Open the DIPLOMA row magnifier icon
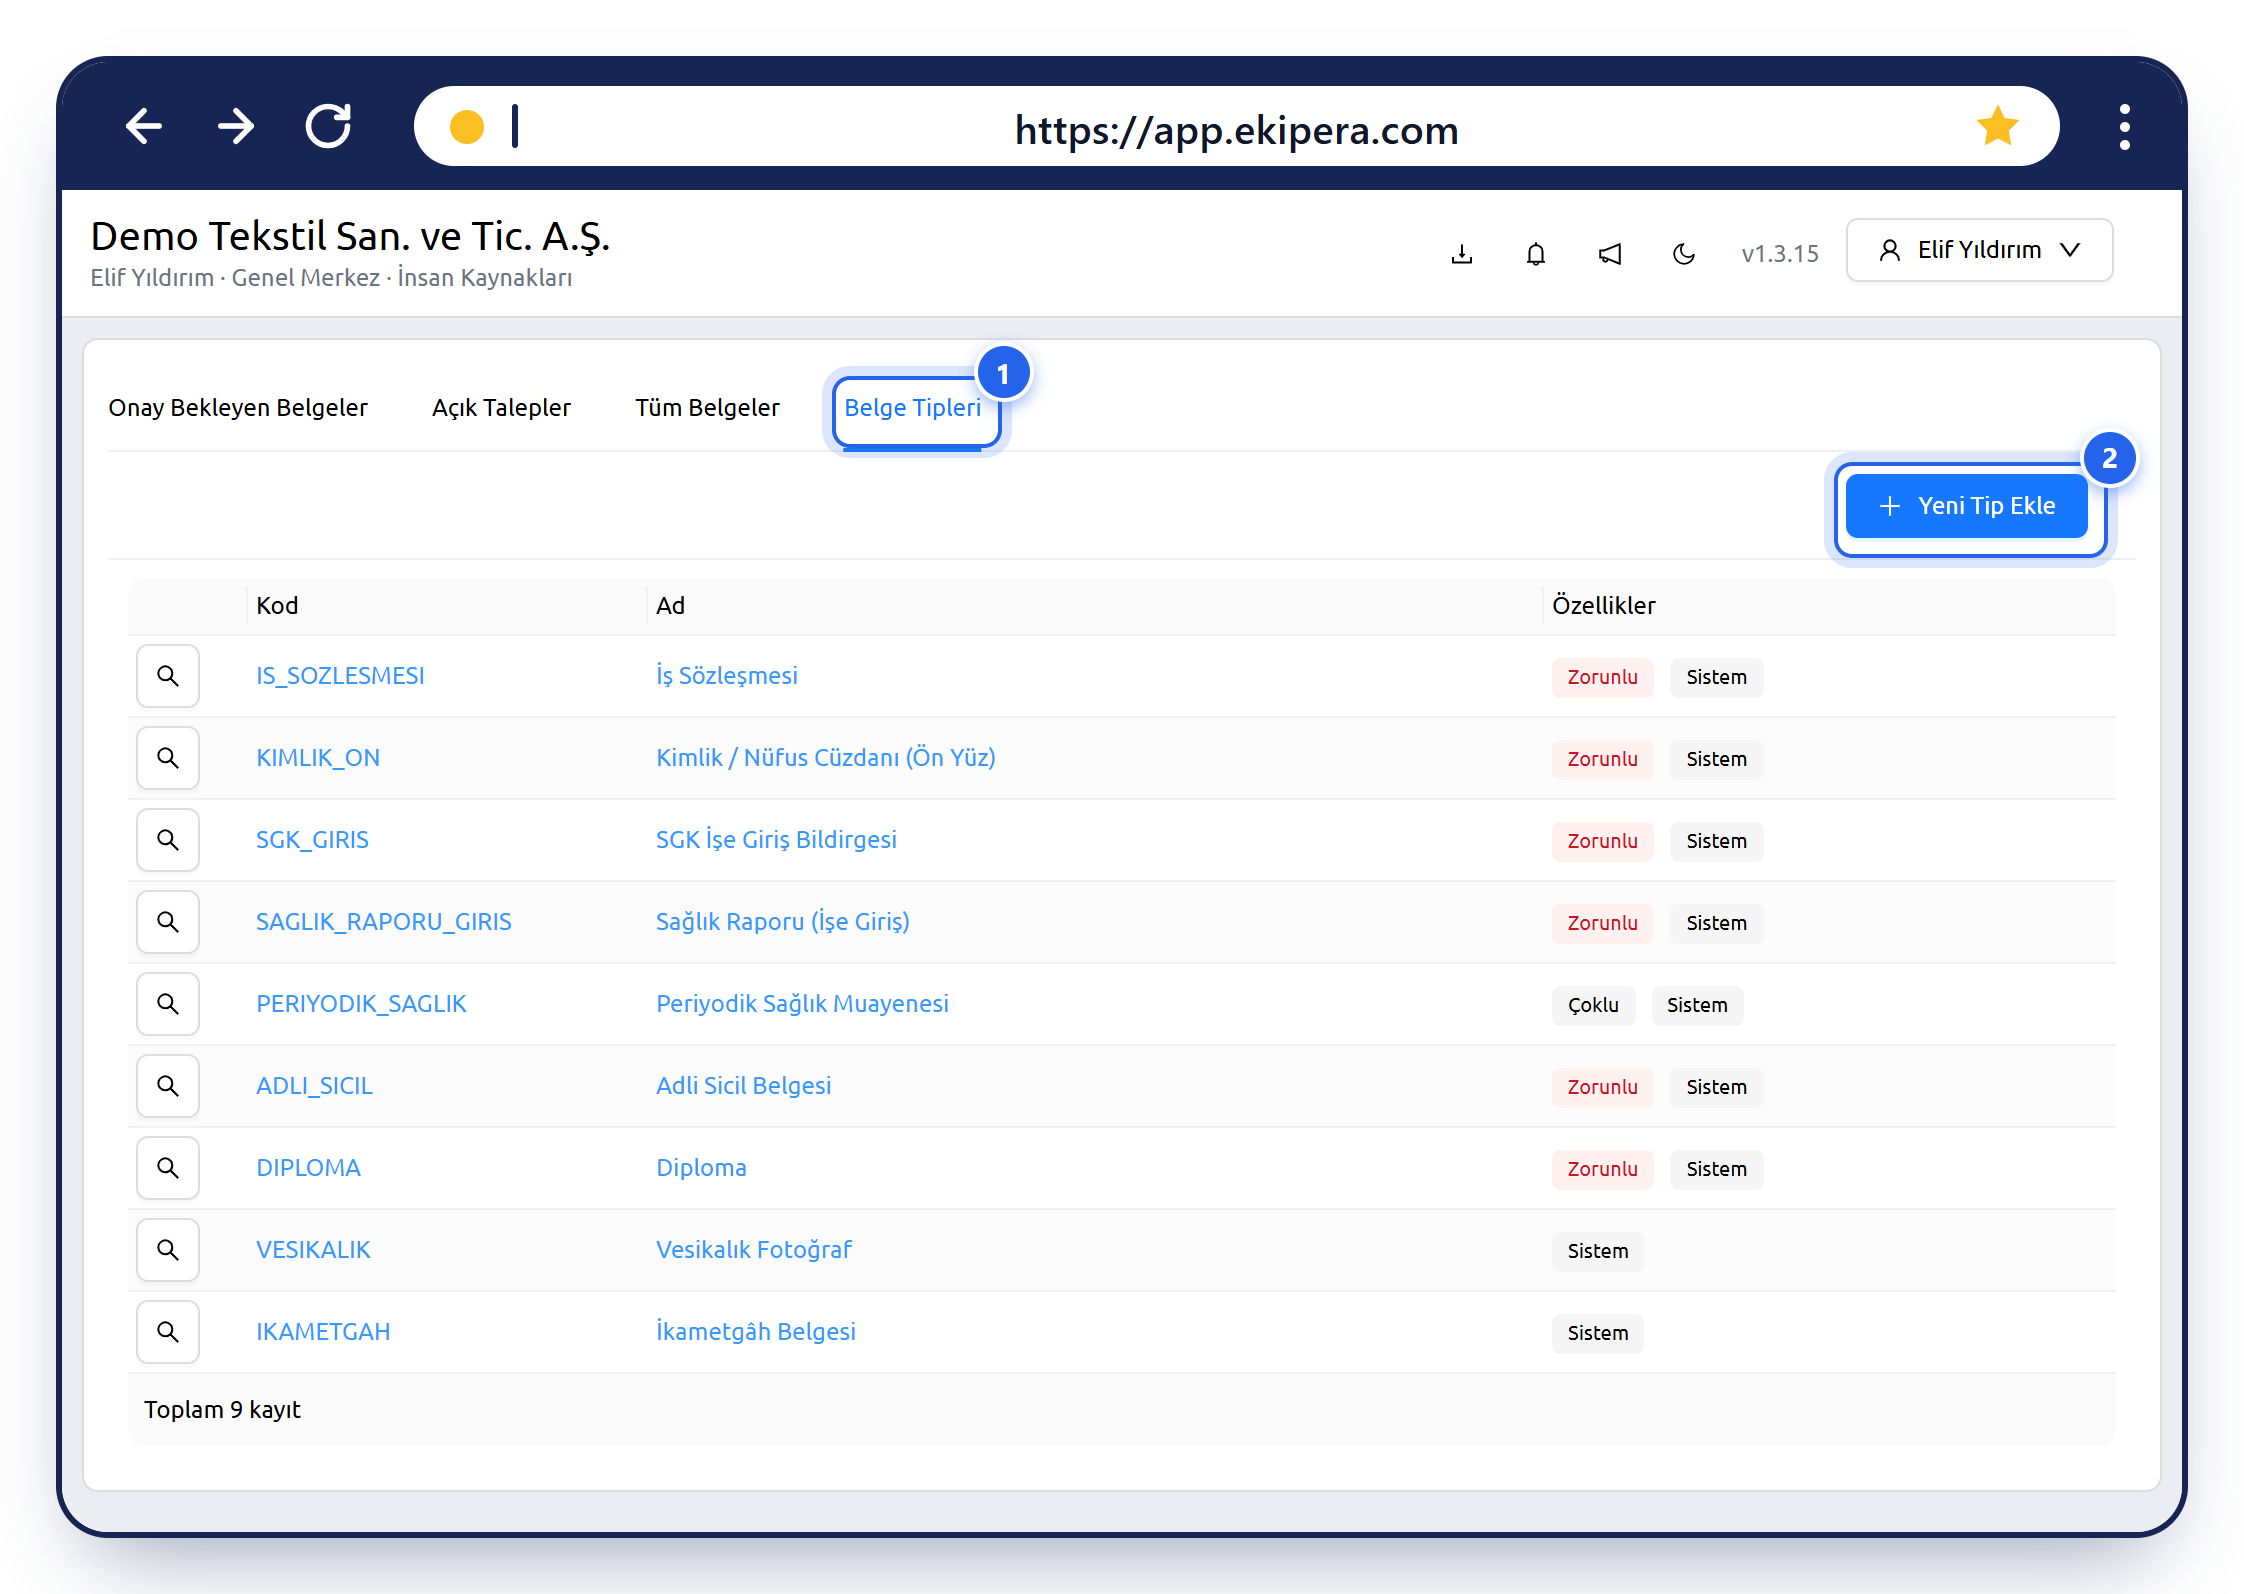This screenshot has height=1594, width=2244. (x=168, y=1168)
